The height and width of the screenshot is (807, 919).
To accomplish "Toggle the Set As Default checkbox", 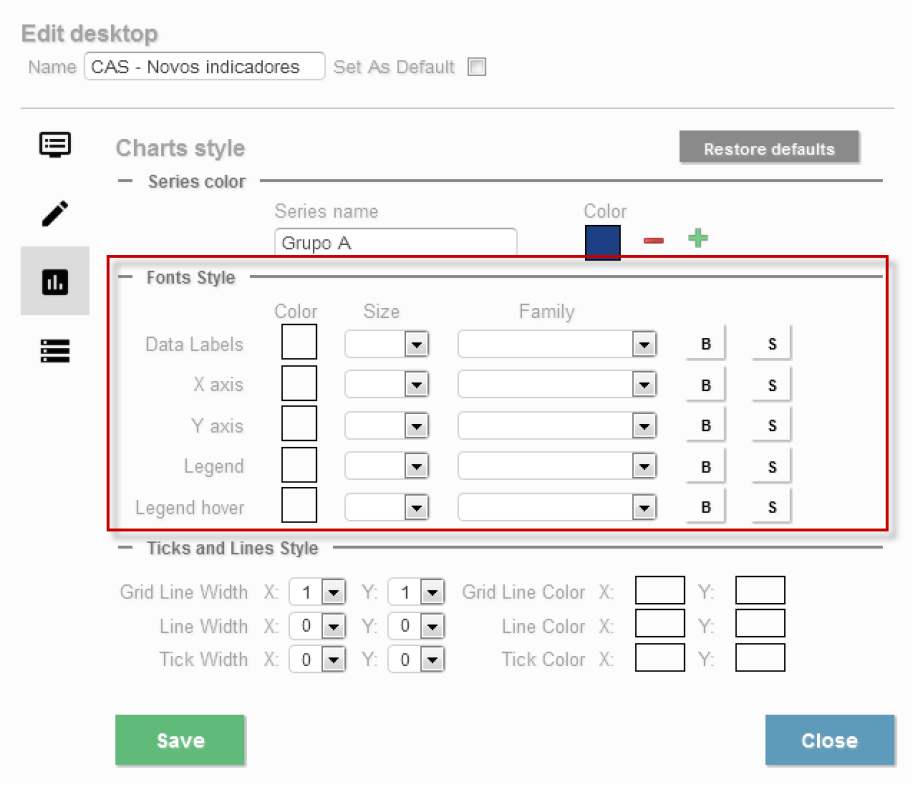I will click(x=477, y=68).
